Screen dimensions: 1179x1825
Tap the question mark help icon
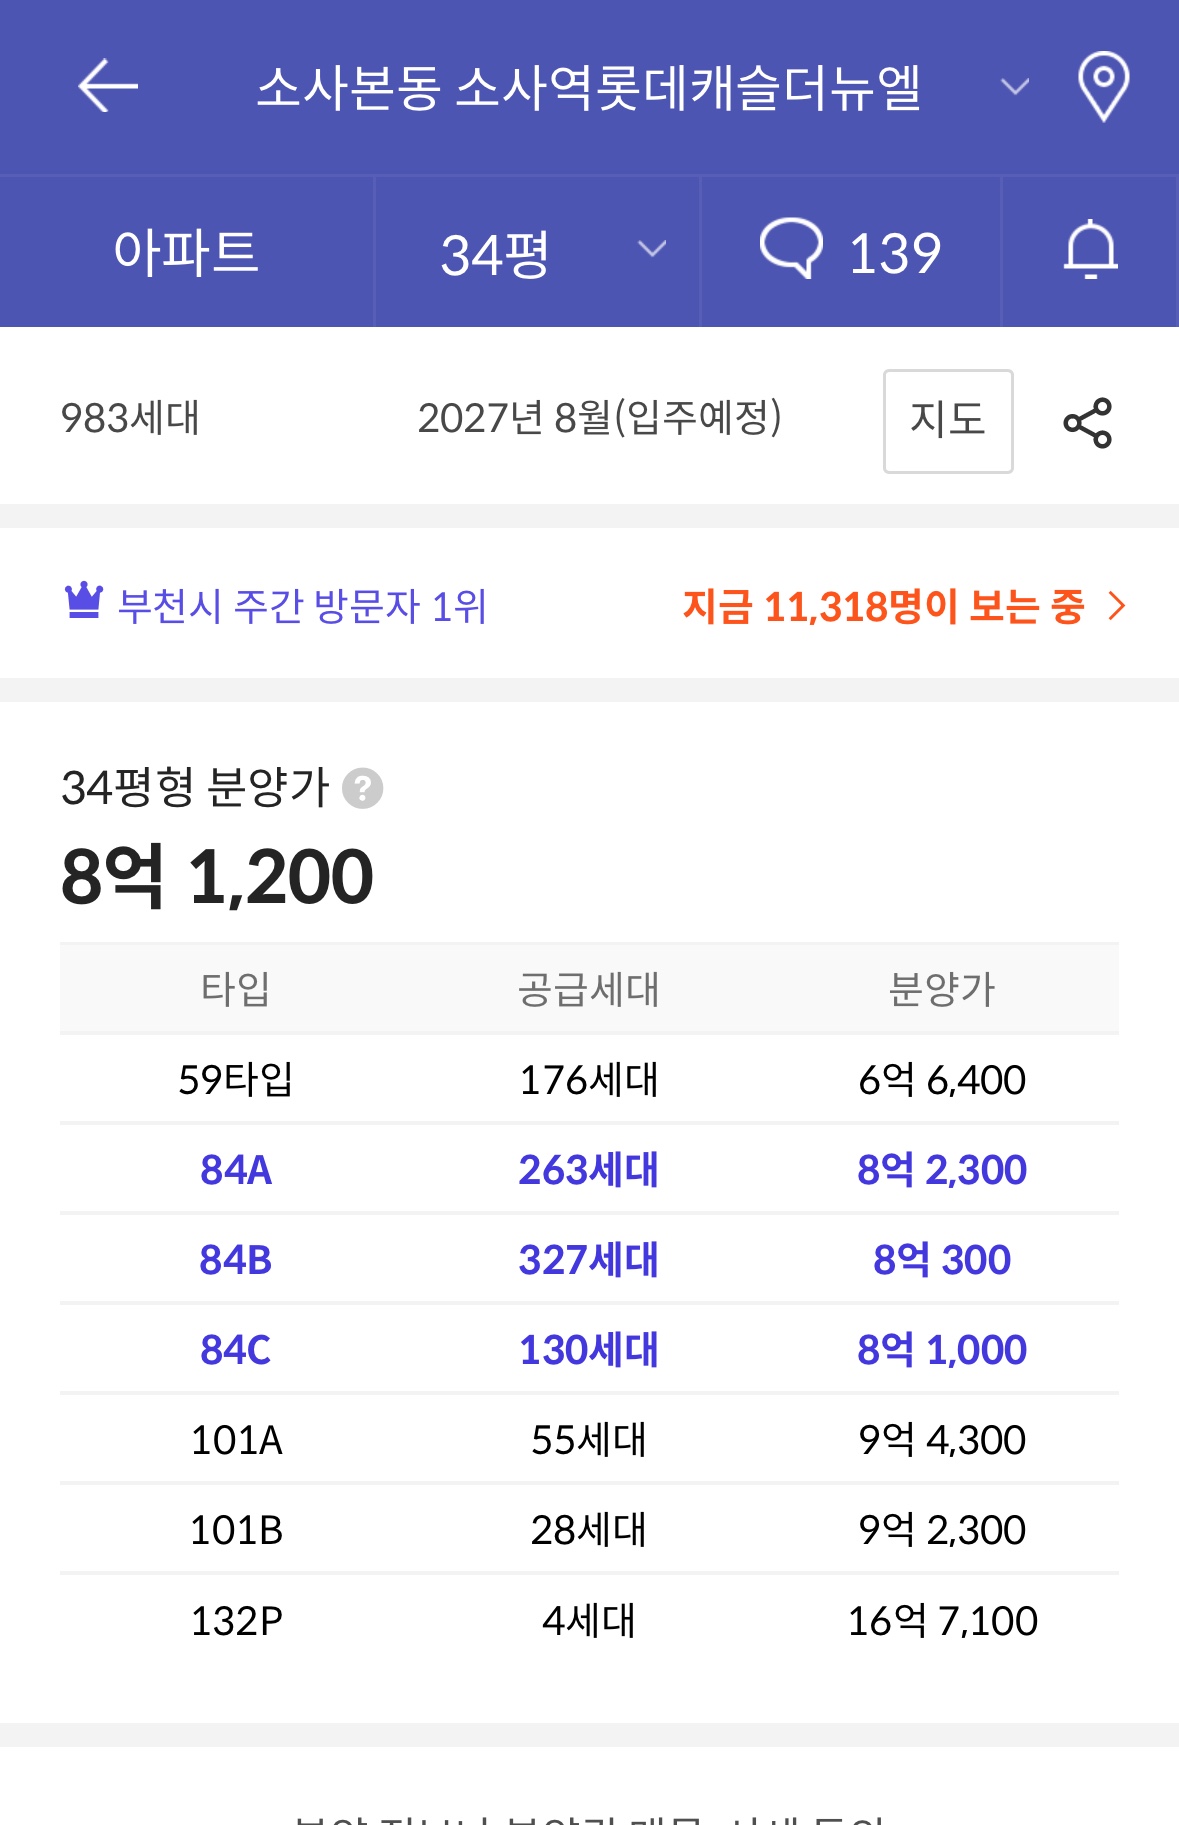pyautogui.click(x=362, y=788)
